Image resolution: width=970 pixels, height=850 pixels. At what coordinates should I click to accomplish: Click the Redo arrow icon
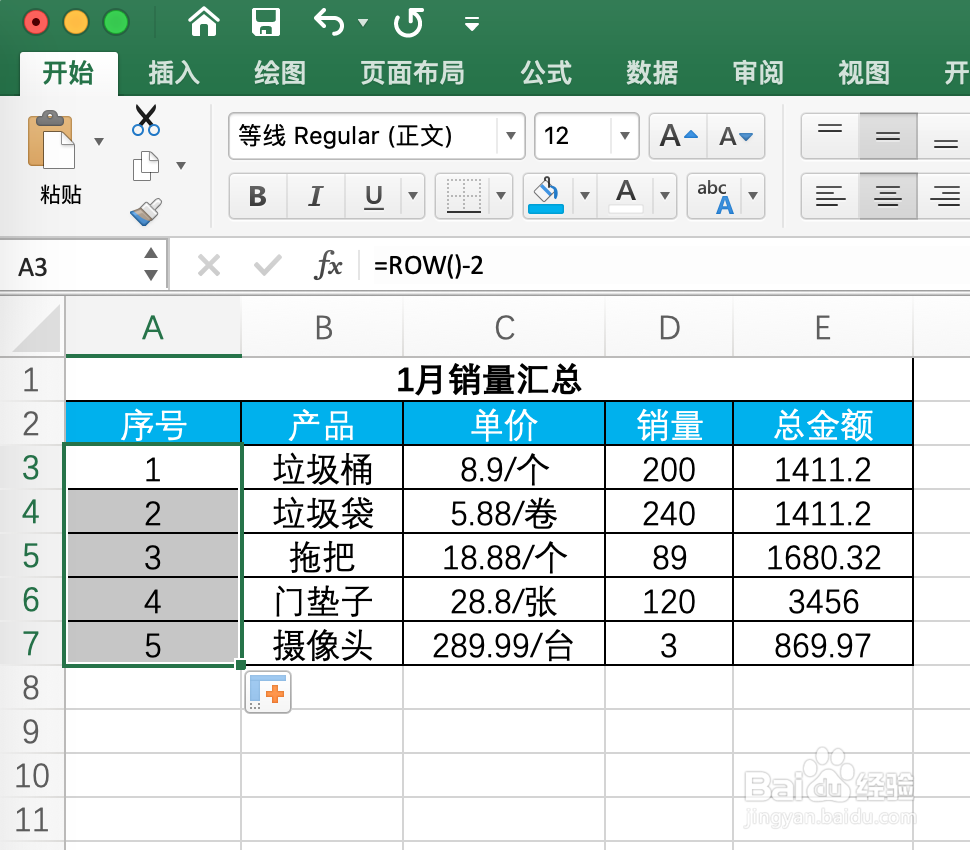coord(408,22)
